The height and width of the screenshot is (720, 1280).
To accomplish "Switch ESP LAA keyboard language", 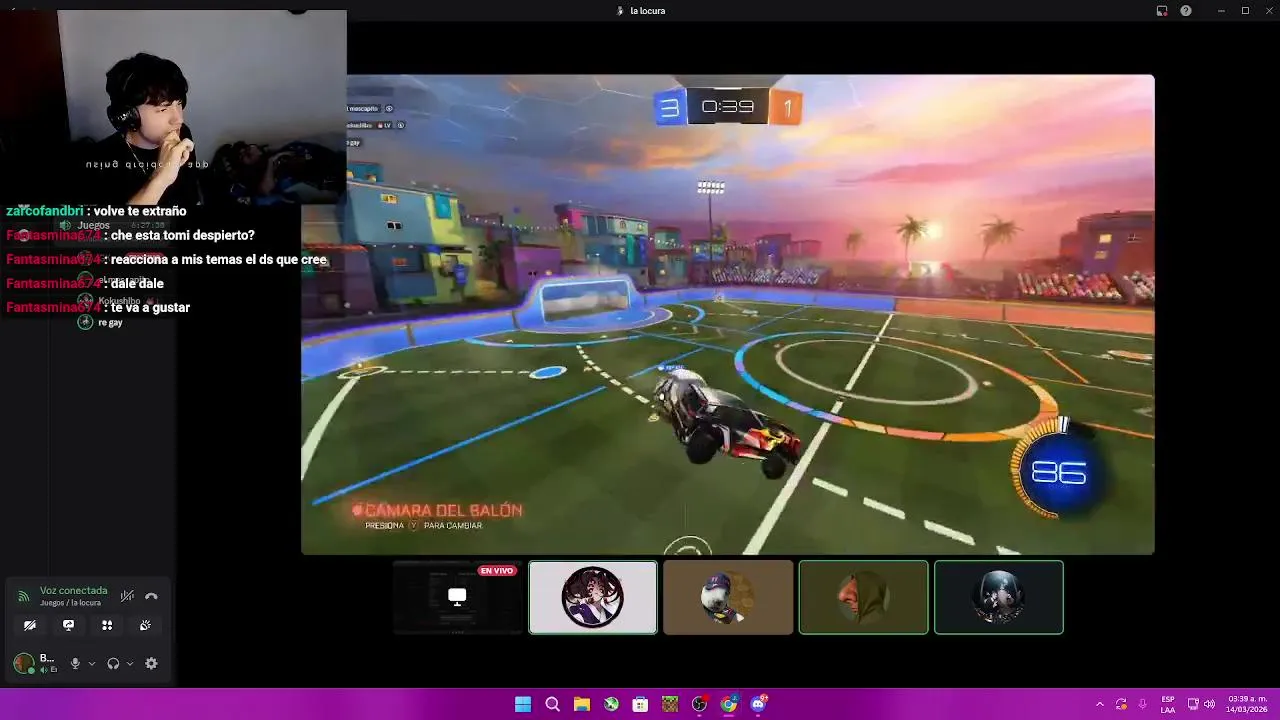I will 1168,704.
